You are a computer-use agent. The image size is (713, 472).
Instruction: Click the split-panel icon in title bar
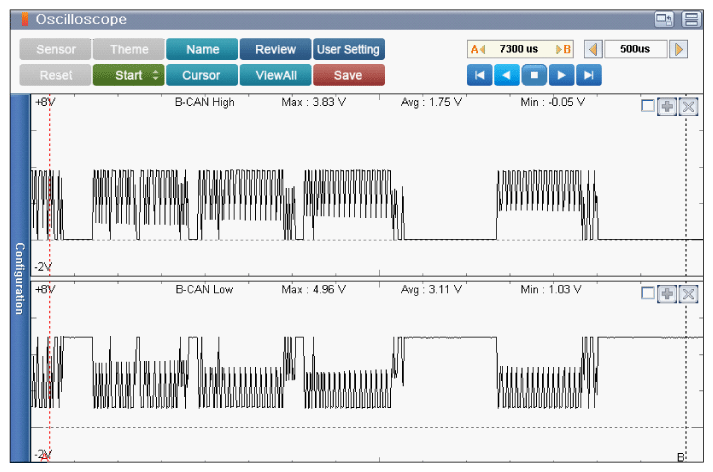pos(691,19)
